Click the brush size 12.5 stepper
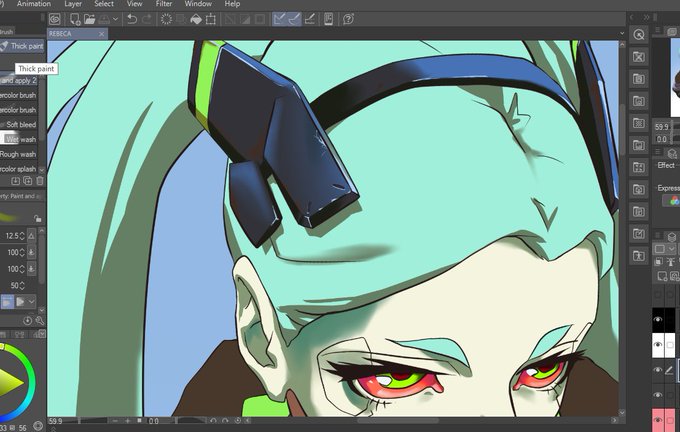This screenshot has height=432, width=680. 22,236
